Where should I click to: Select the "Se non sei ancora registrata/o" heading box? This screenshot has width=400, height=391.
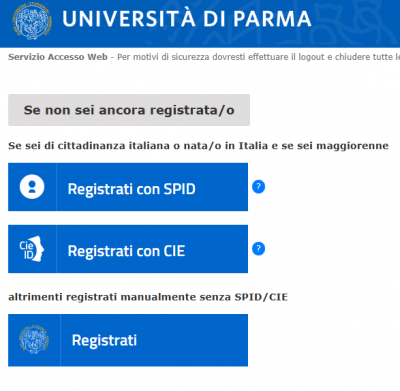click(129, 110)
